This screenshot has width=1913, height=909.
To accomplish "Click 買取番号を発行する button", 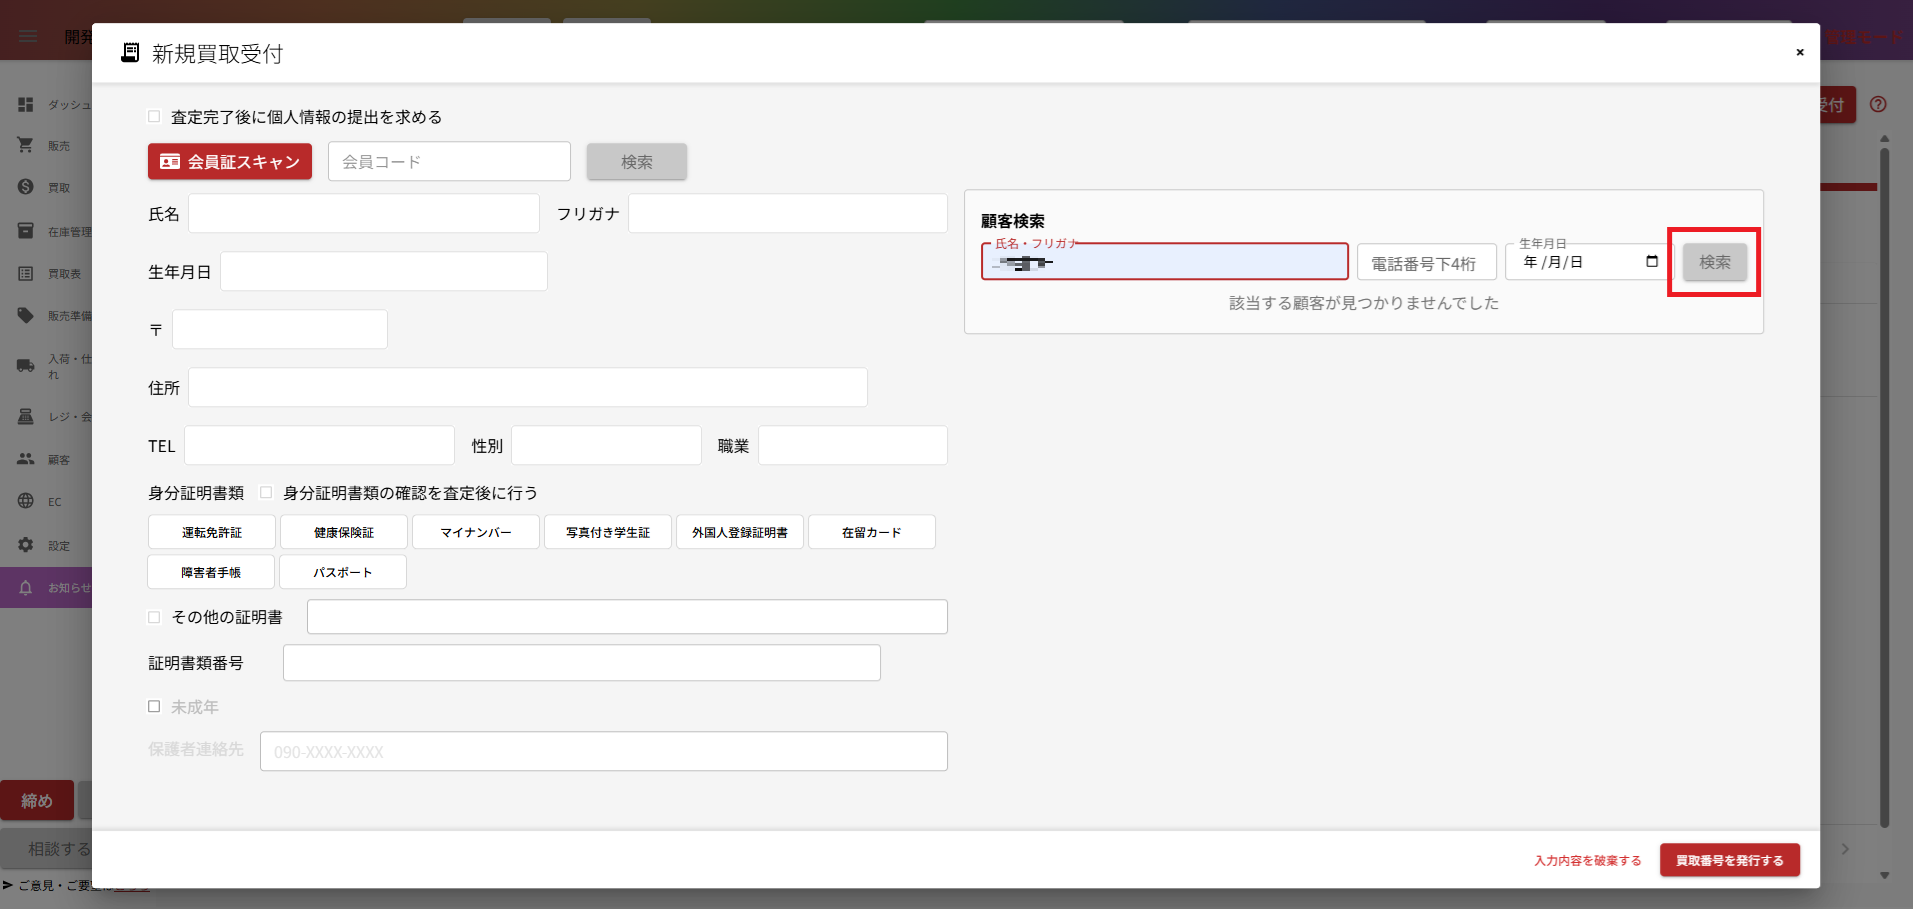I will tap(1730, 860).
